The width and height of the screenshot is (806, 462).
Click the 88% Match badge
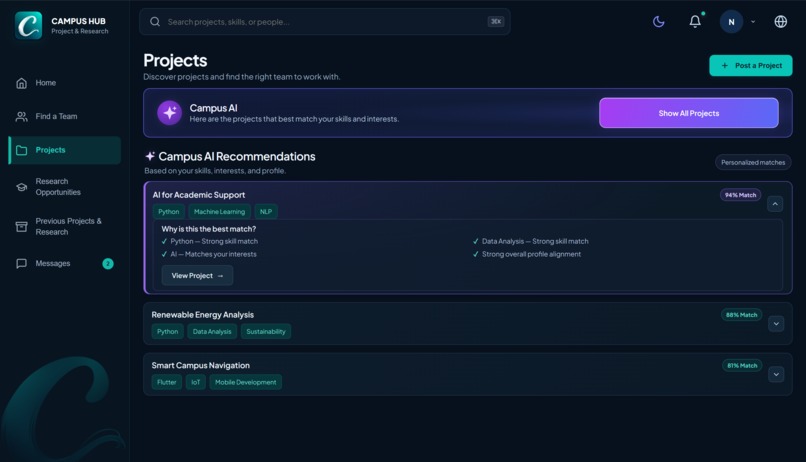point(741,315)
